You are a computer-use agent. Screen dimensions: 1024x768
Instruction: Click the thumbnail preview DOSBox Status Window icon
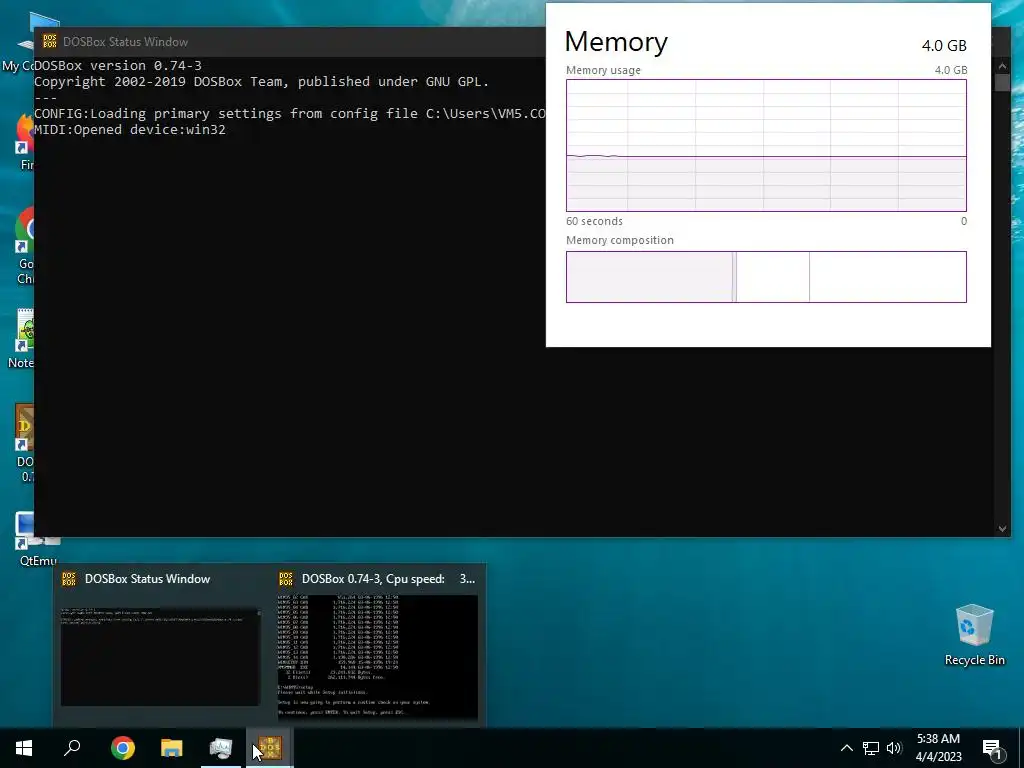pyautogui.click(x=69, y=579)
